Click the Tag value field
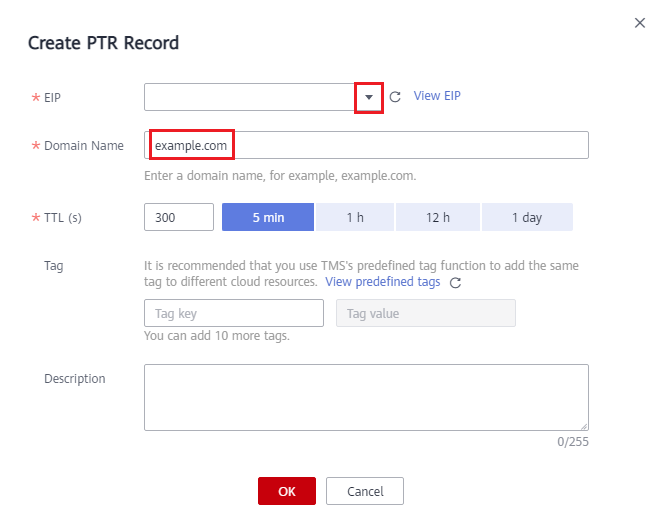 point(425,313)
